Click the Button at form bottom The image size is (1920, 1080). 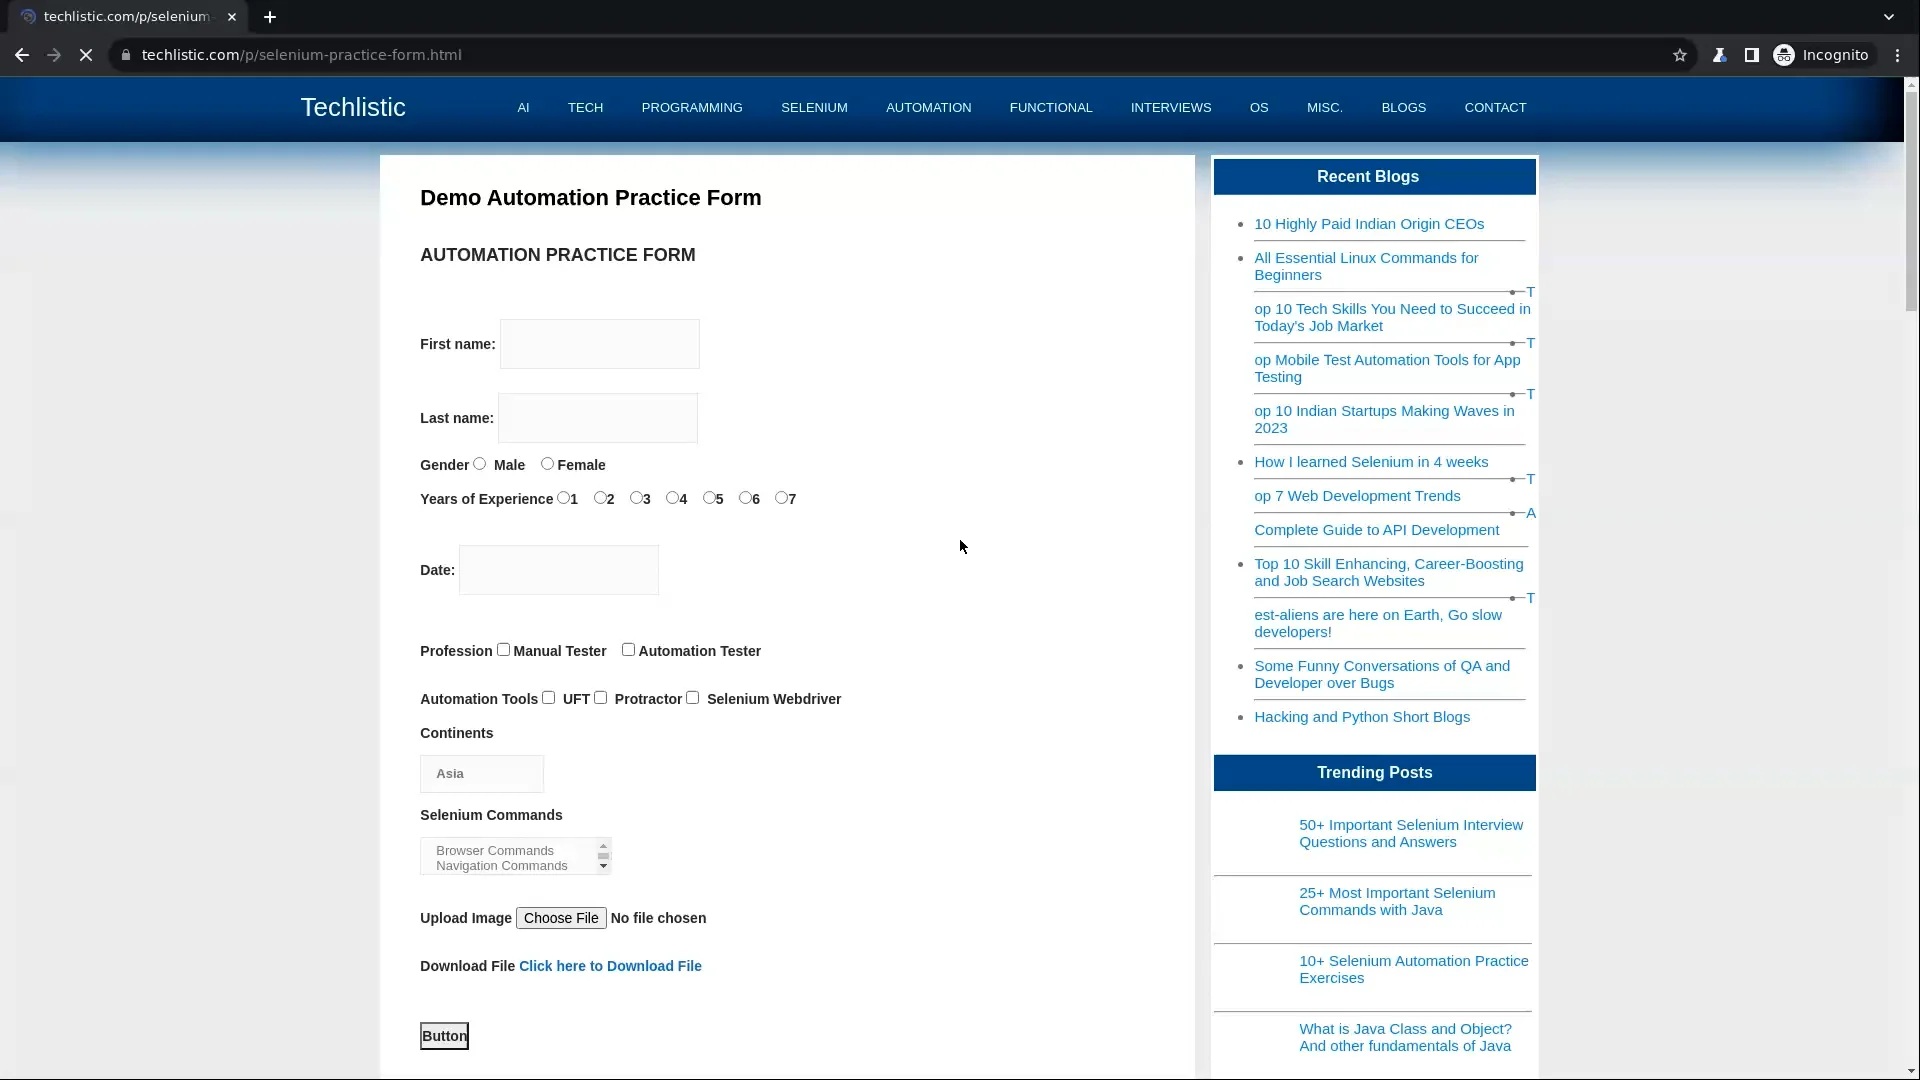pos(444,1036)
